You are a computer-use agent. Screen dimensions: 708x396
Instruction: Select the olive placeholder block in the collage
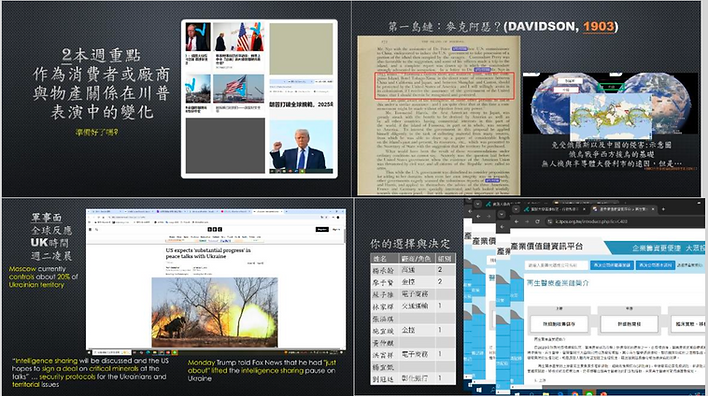point(301,49)
